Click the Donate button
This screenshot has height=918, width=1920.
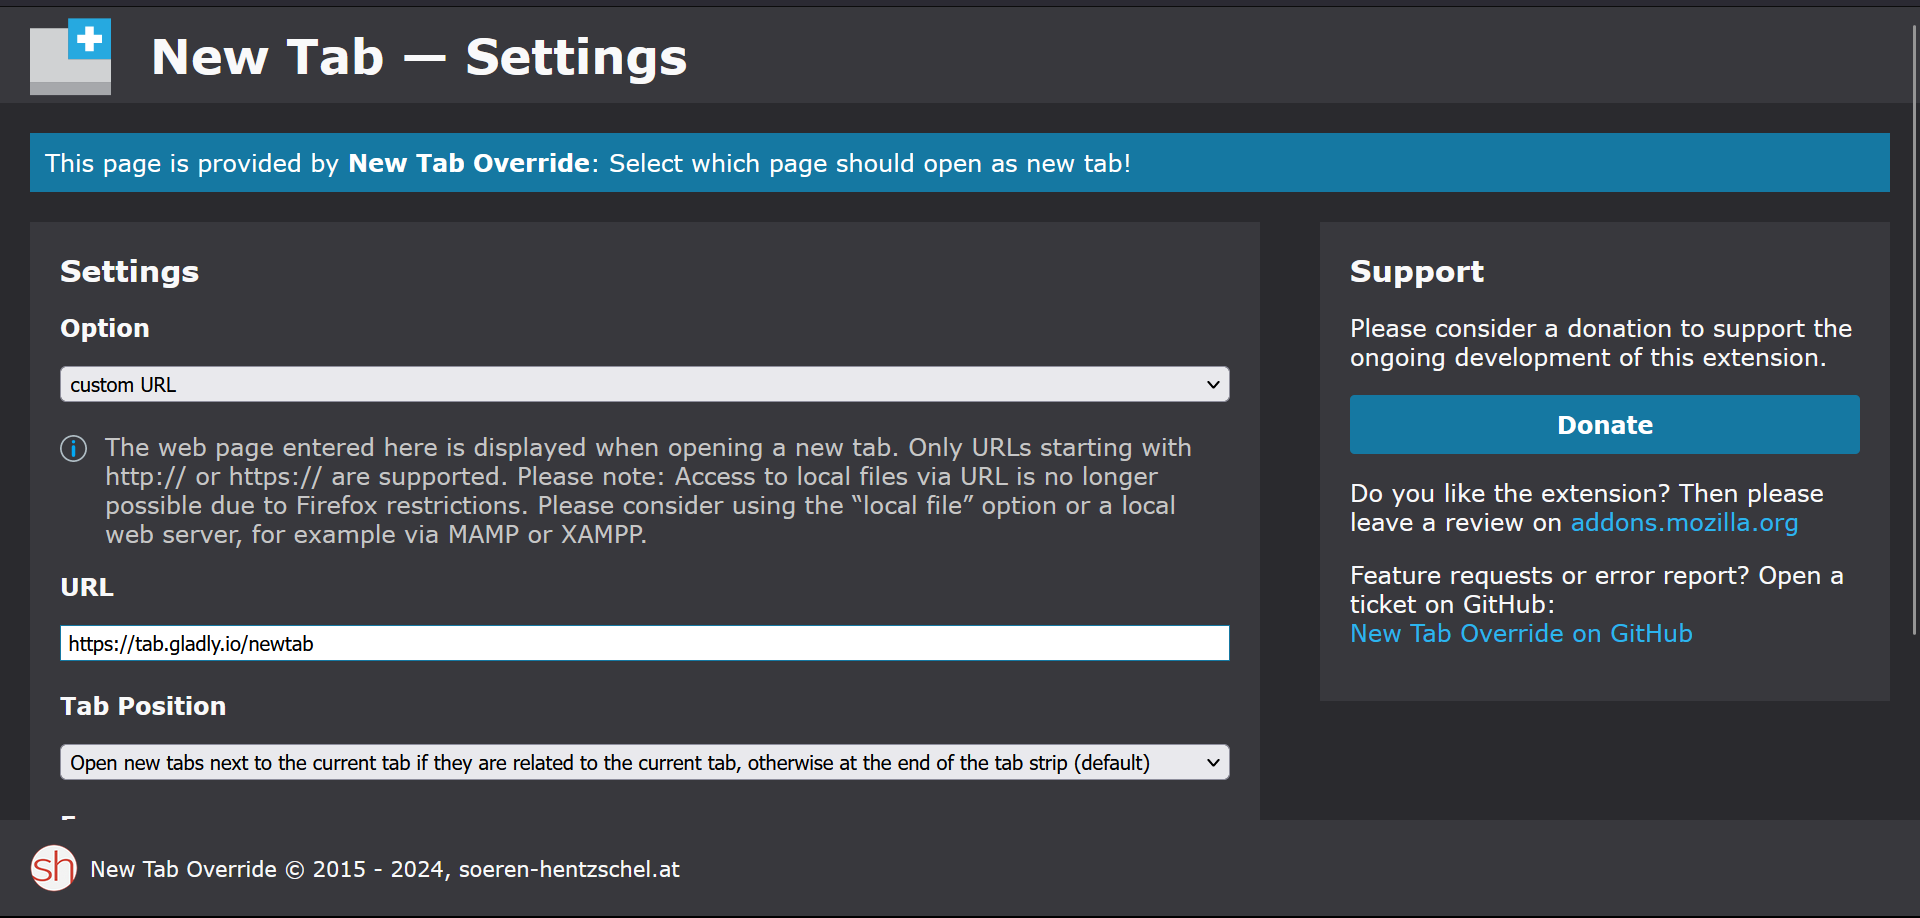click(1605, 425)
